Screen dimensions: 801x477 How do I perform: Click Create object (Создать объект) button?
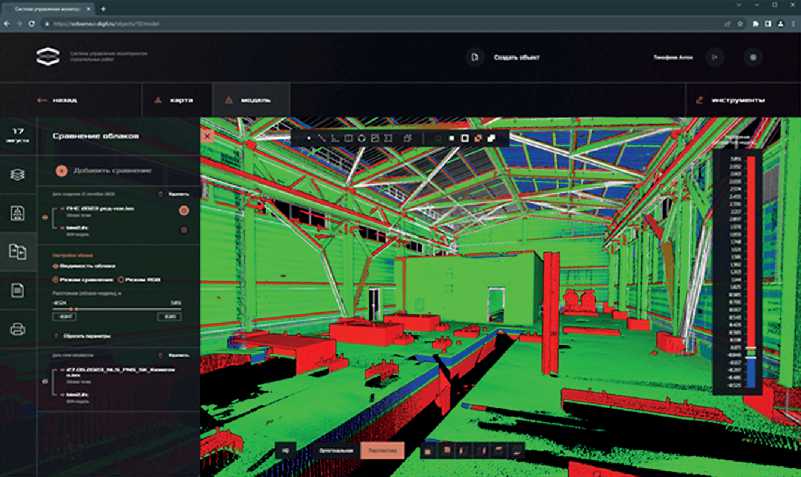tap(516, 57)
